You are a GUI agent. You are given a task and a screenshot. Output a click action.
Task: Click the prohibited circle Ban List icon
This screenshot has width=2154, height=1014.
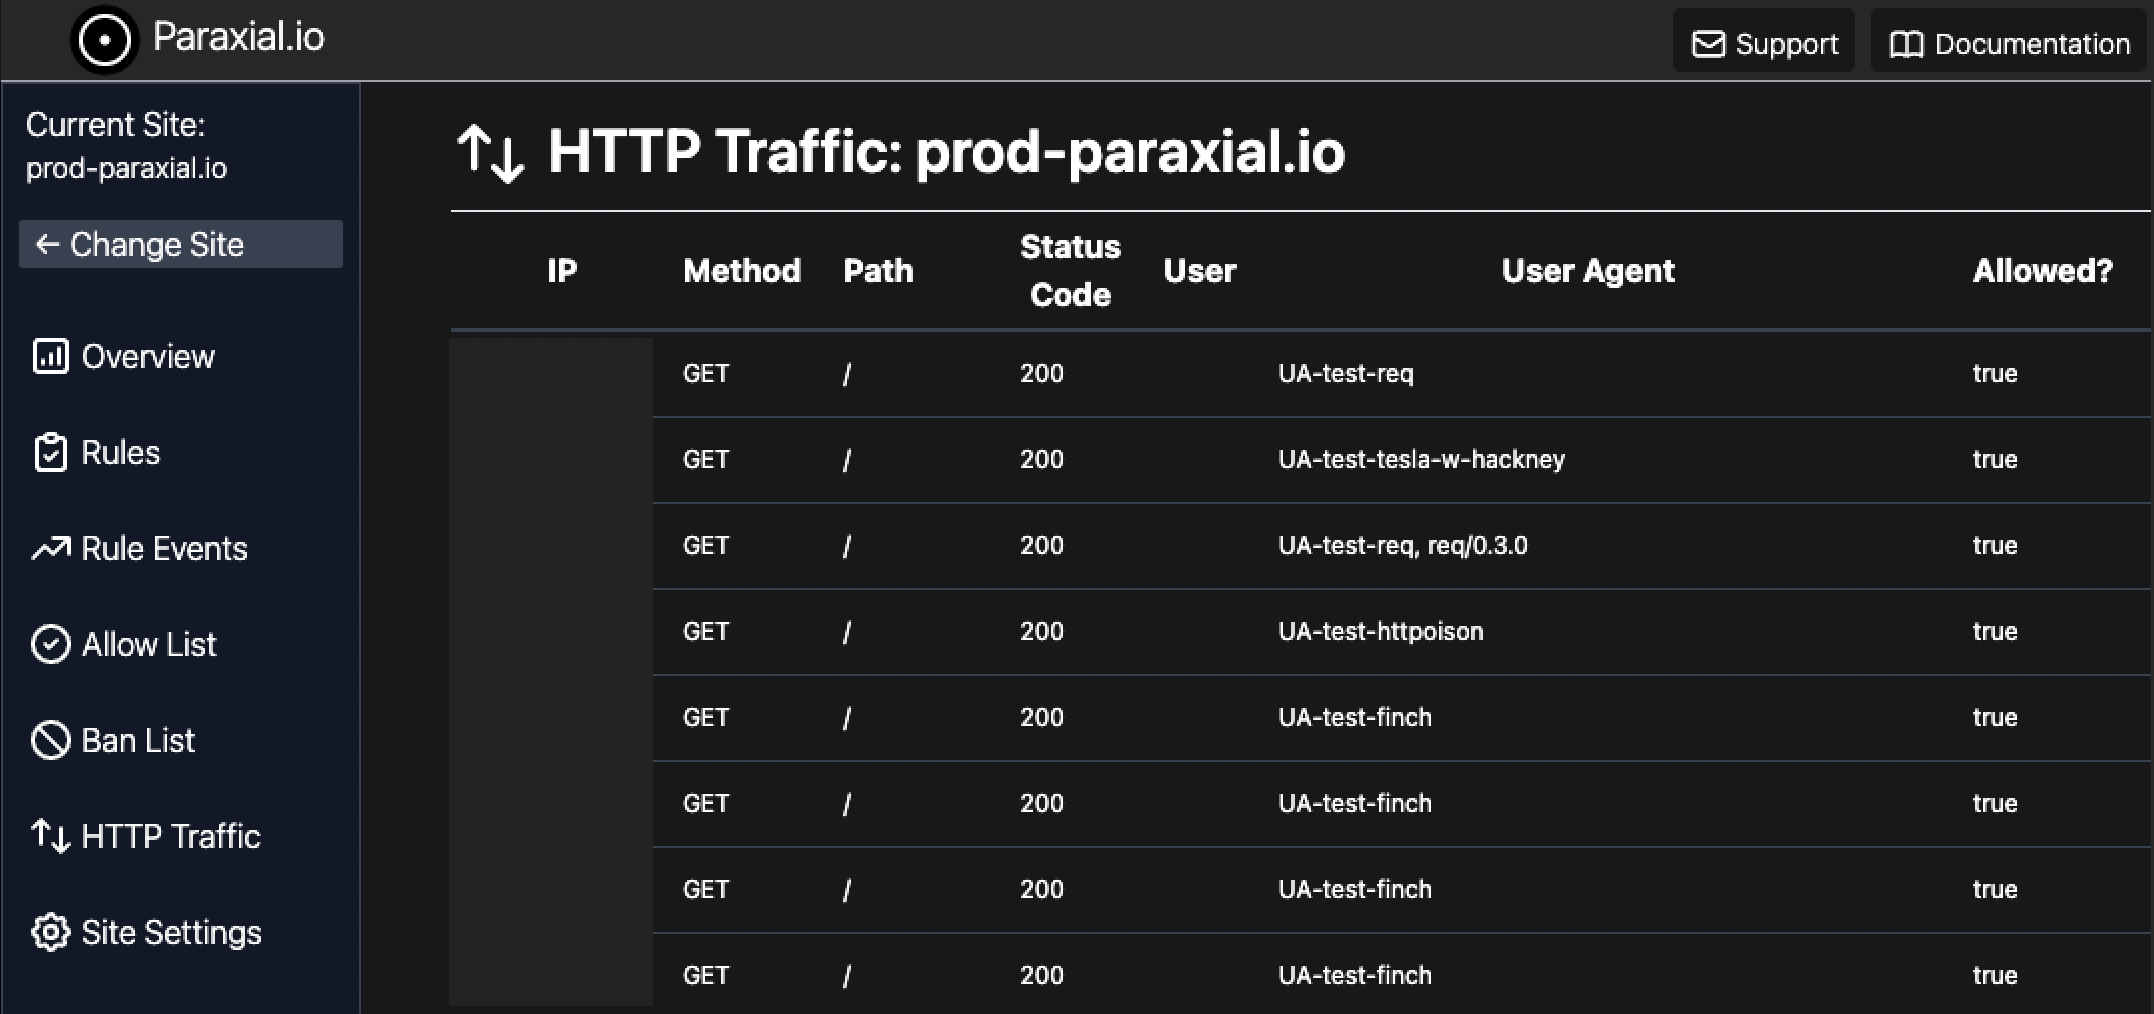click(50, 740)
